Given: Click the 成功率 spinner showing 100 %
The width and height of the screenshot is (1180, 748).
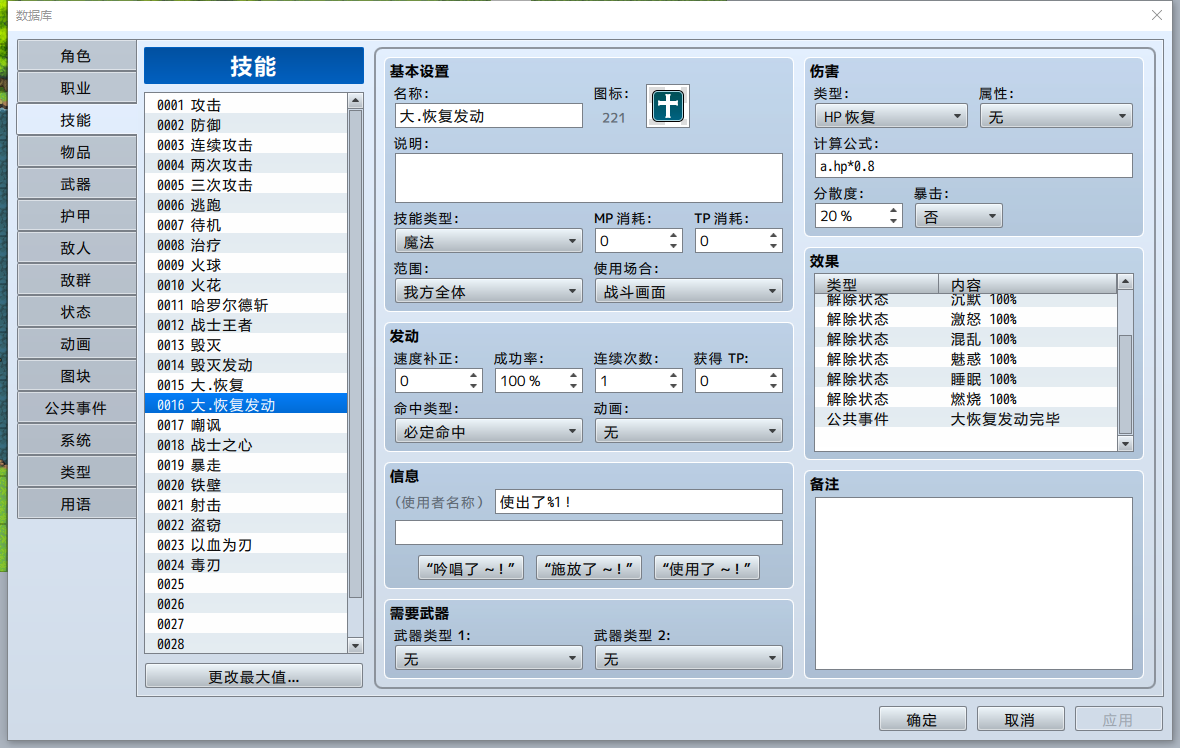Looking at the screenshot, I should (x=538, y=381).
